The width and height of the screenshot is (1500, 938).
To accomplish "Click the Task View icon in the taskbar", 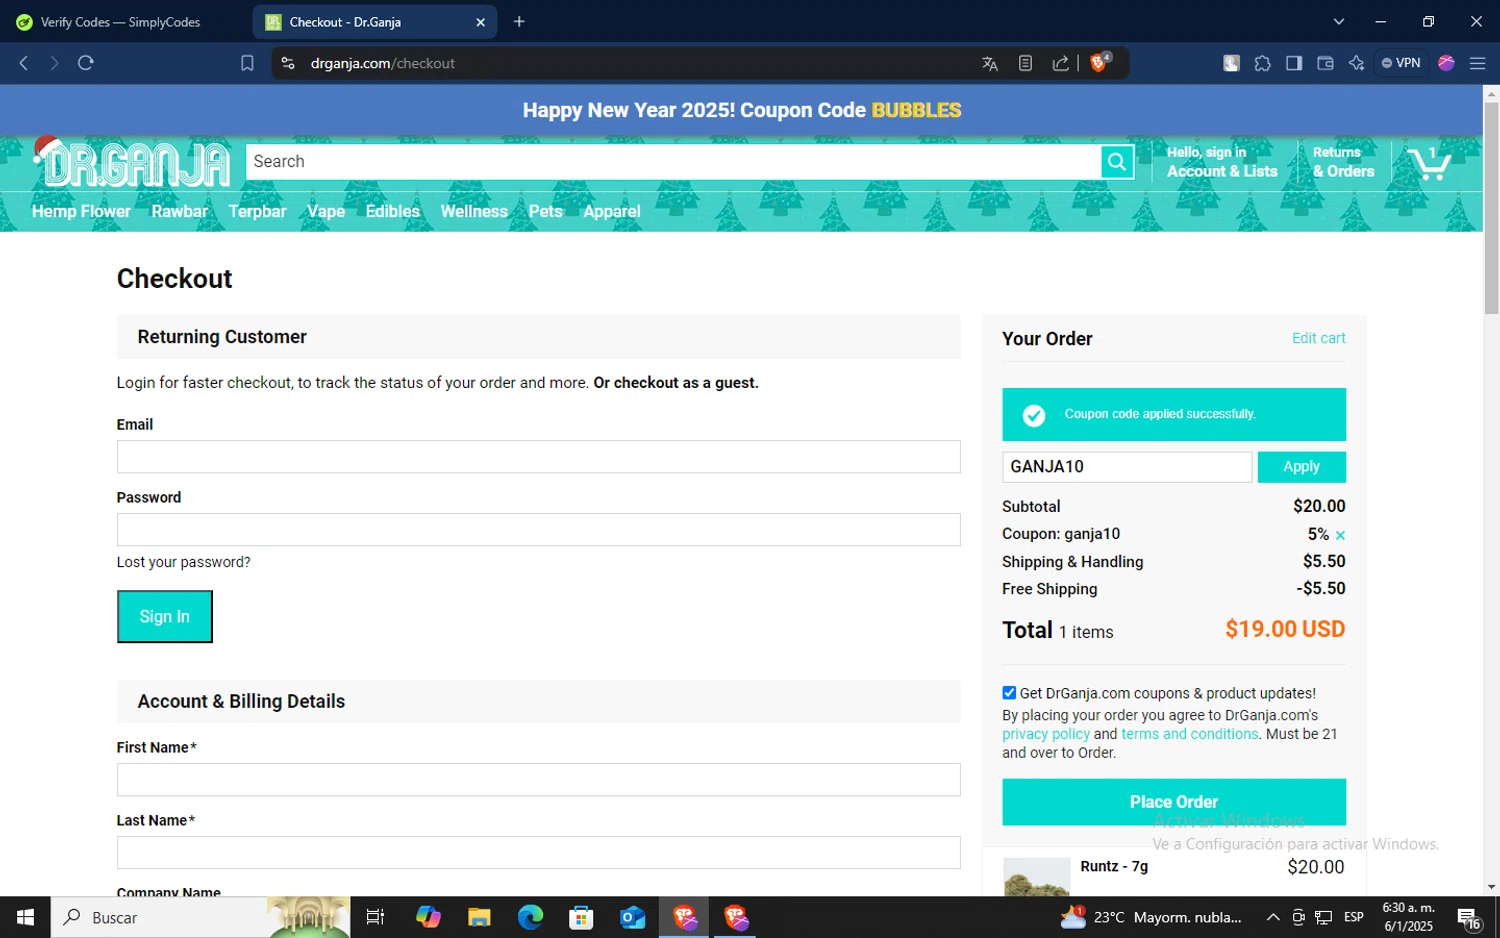I will point(375,917).
